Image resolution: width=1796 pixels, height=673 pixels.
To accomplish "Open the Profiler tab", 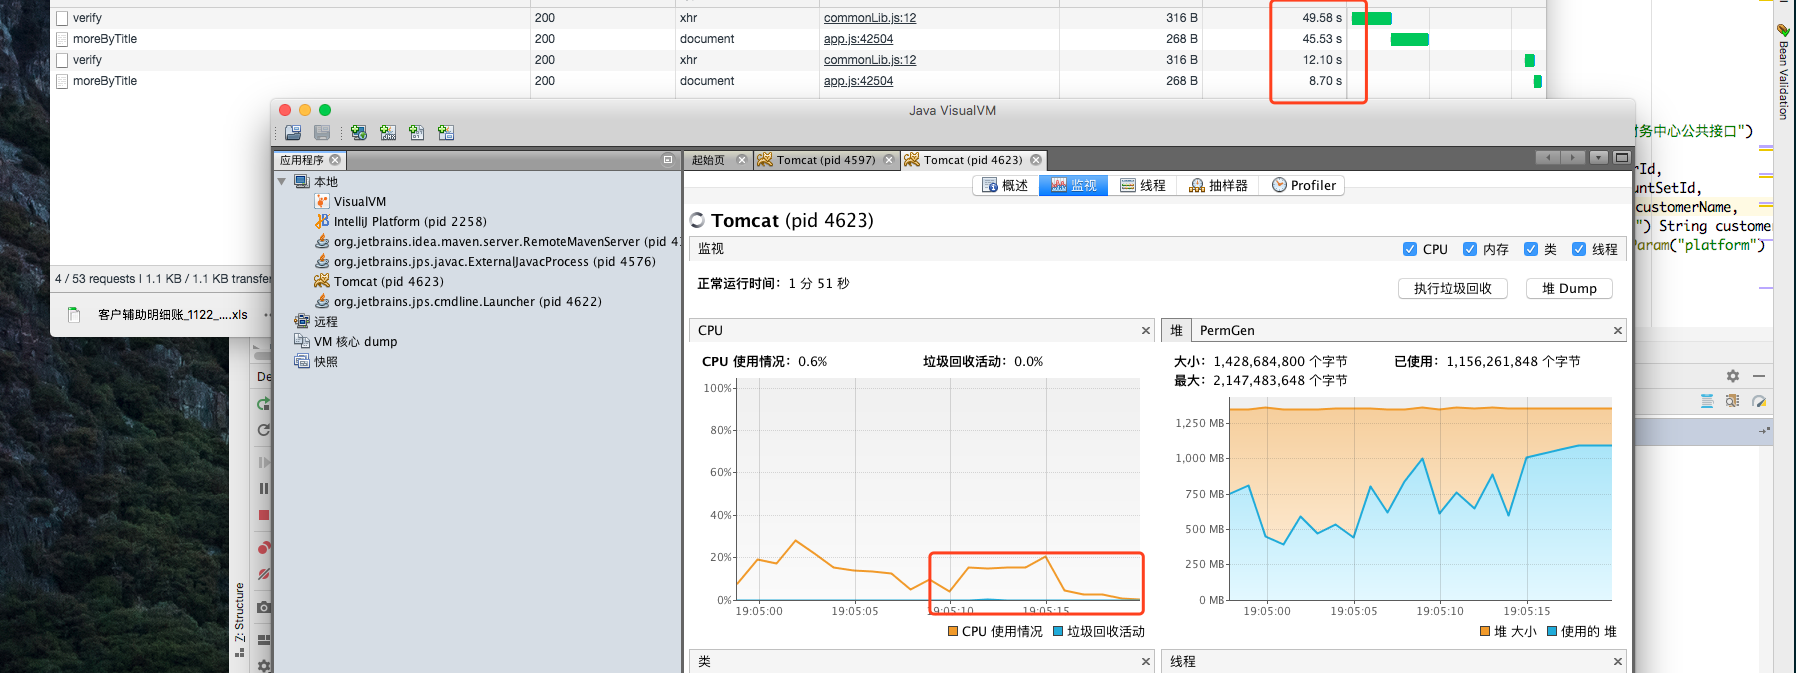I will 1304,185.
